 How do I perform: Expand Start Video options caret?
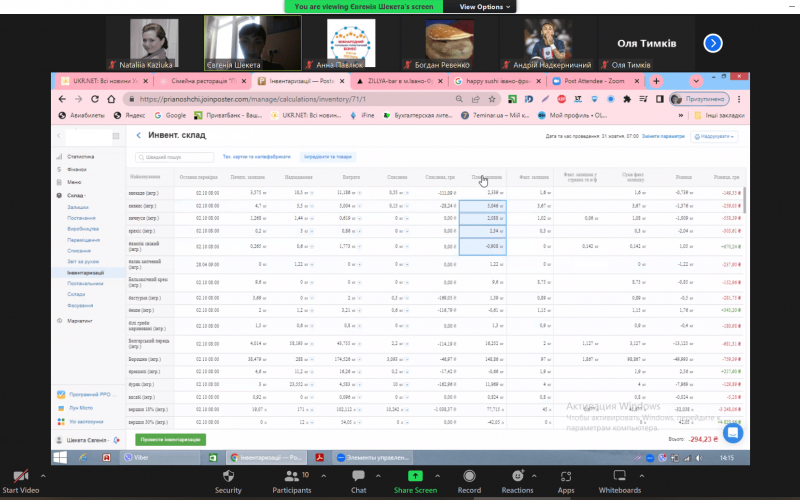tap(43, 476)
